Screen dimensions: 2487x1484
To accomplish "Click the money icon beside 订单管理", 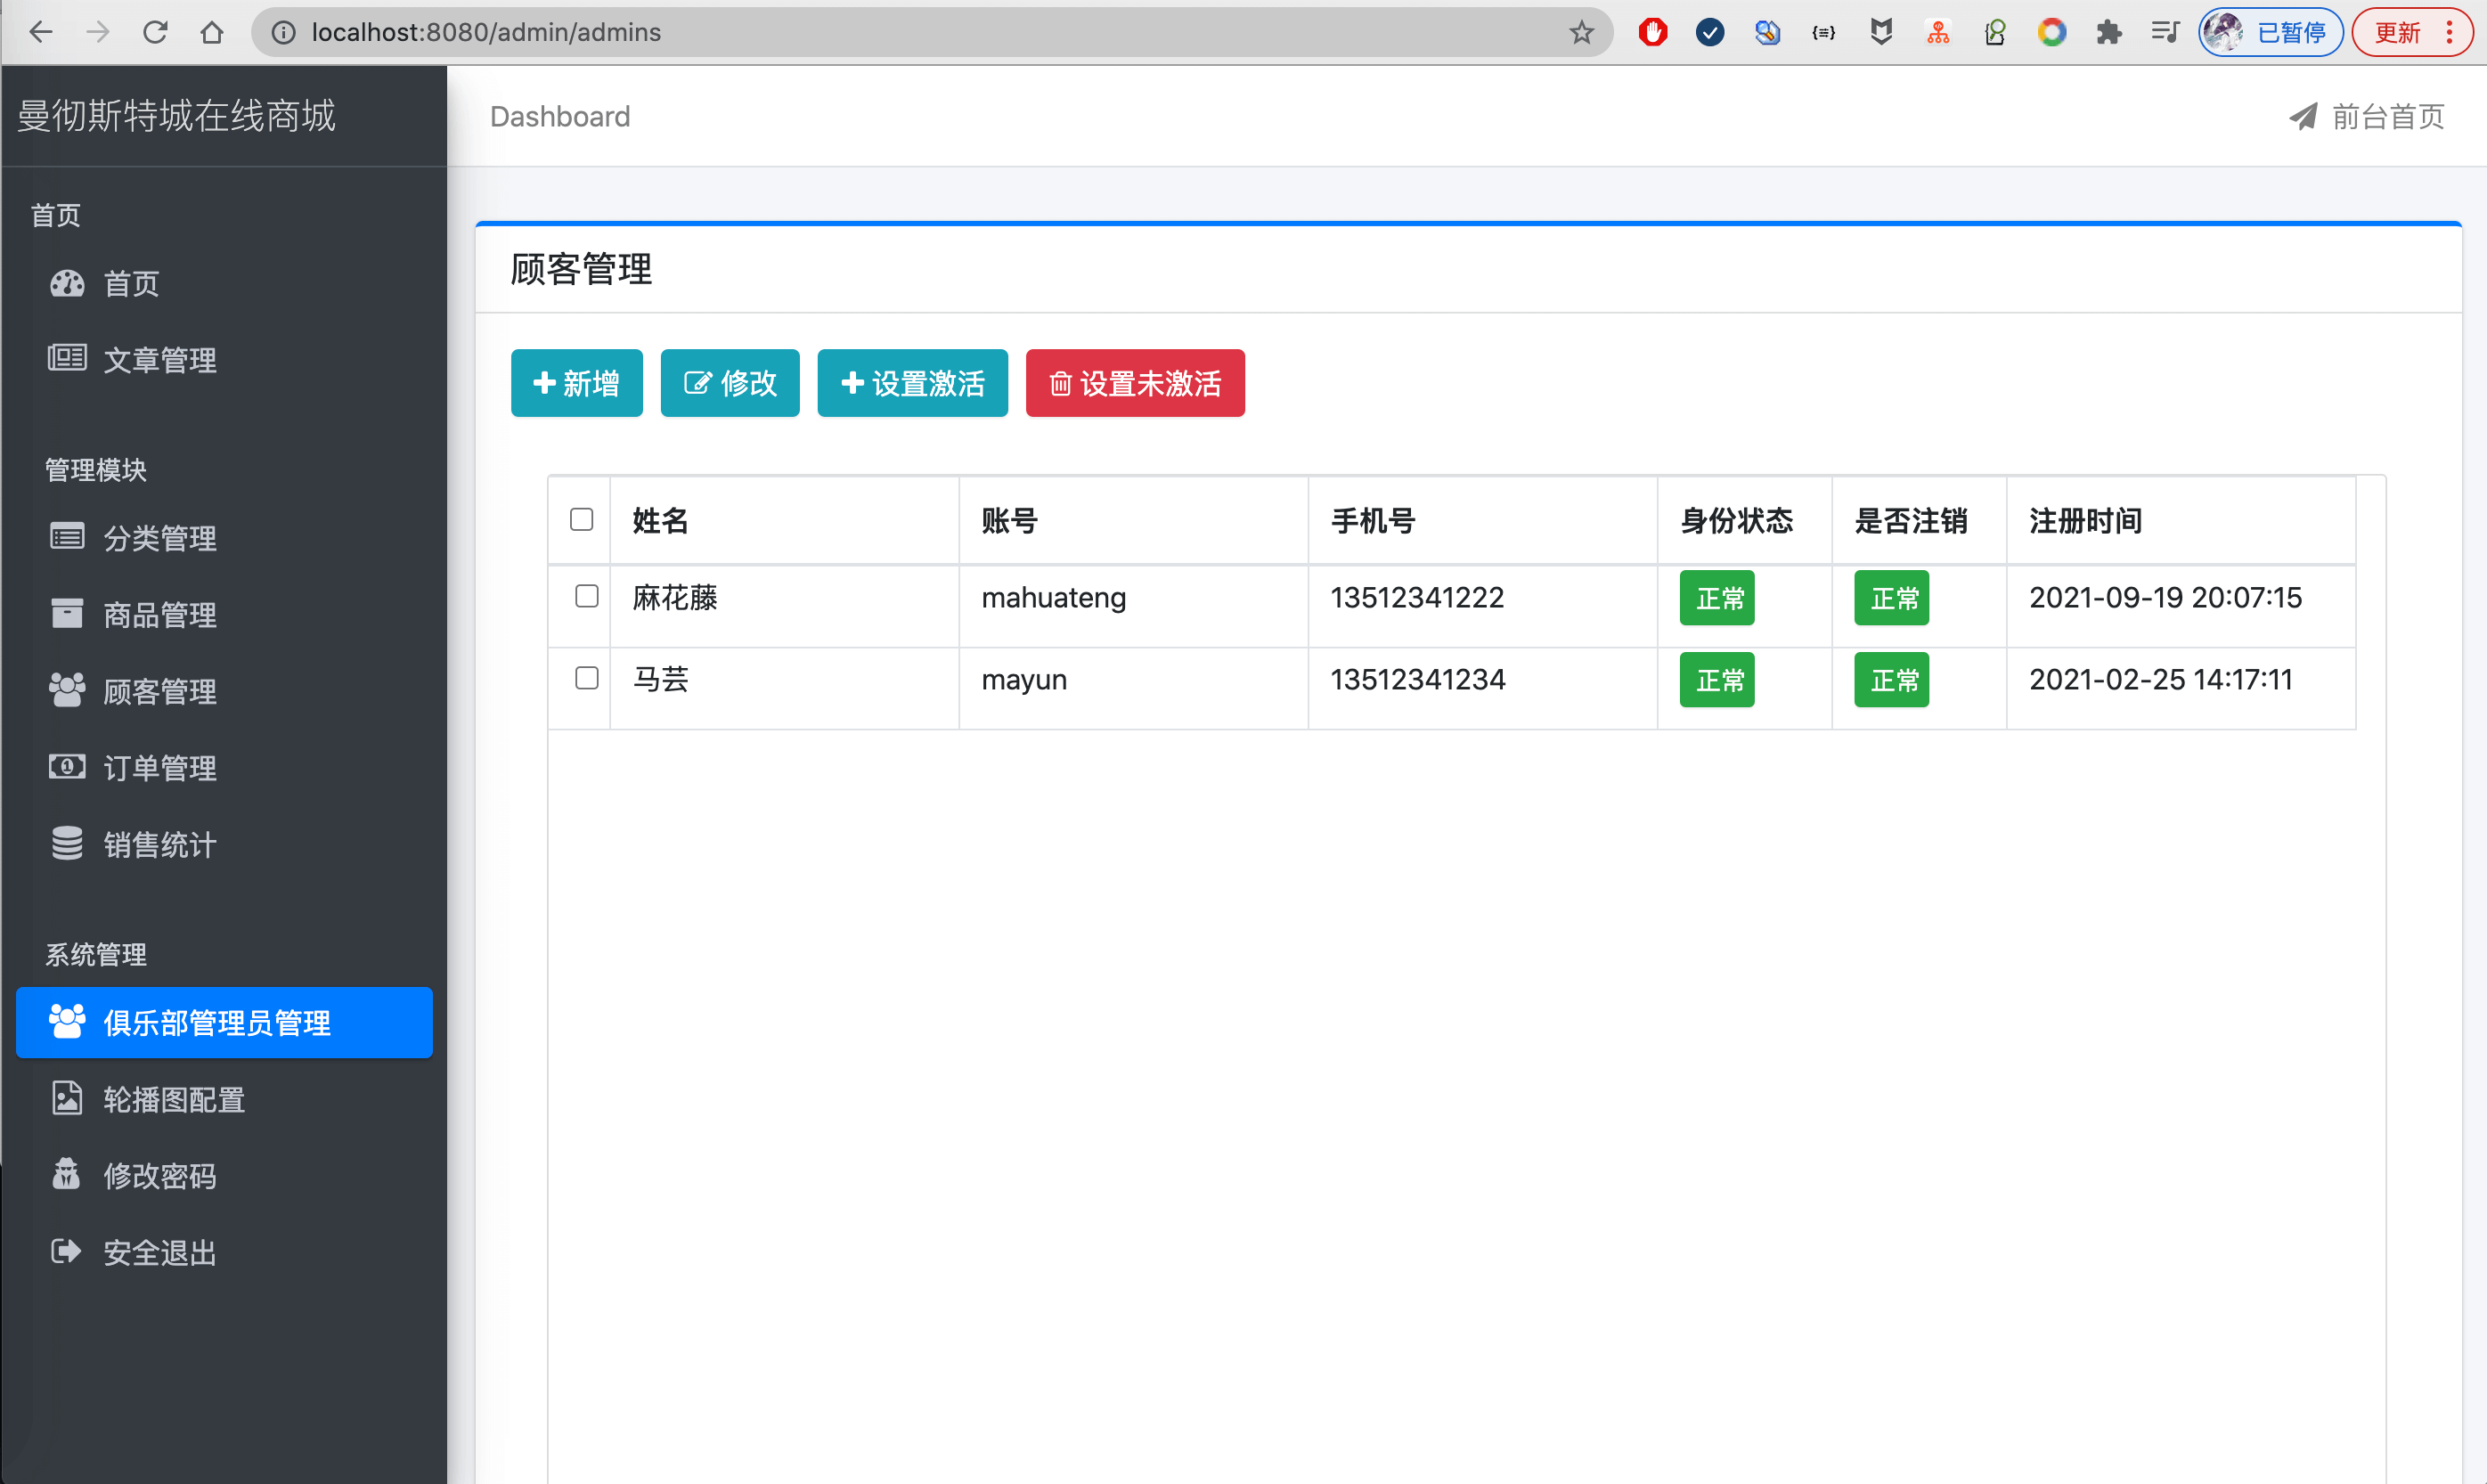I will (67, 766).
